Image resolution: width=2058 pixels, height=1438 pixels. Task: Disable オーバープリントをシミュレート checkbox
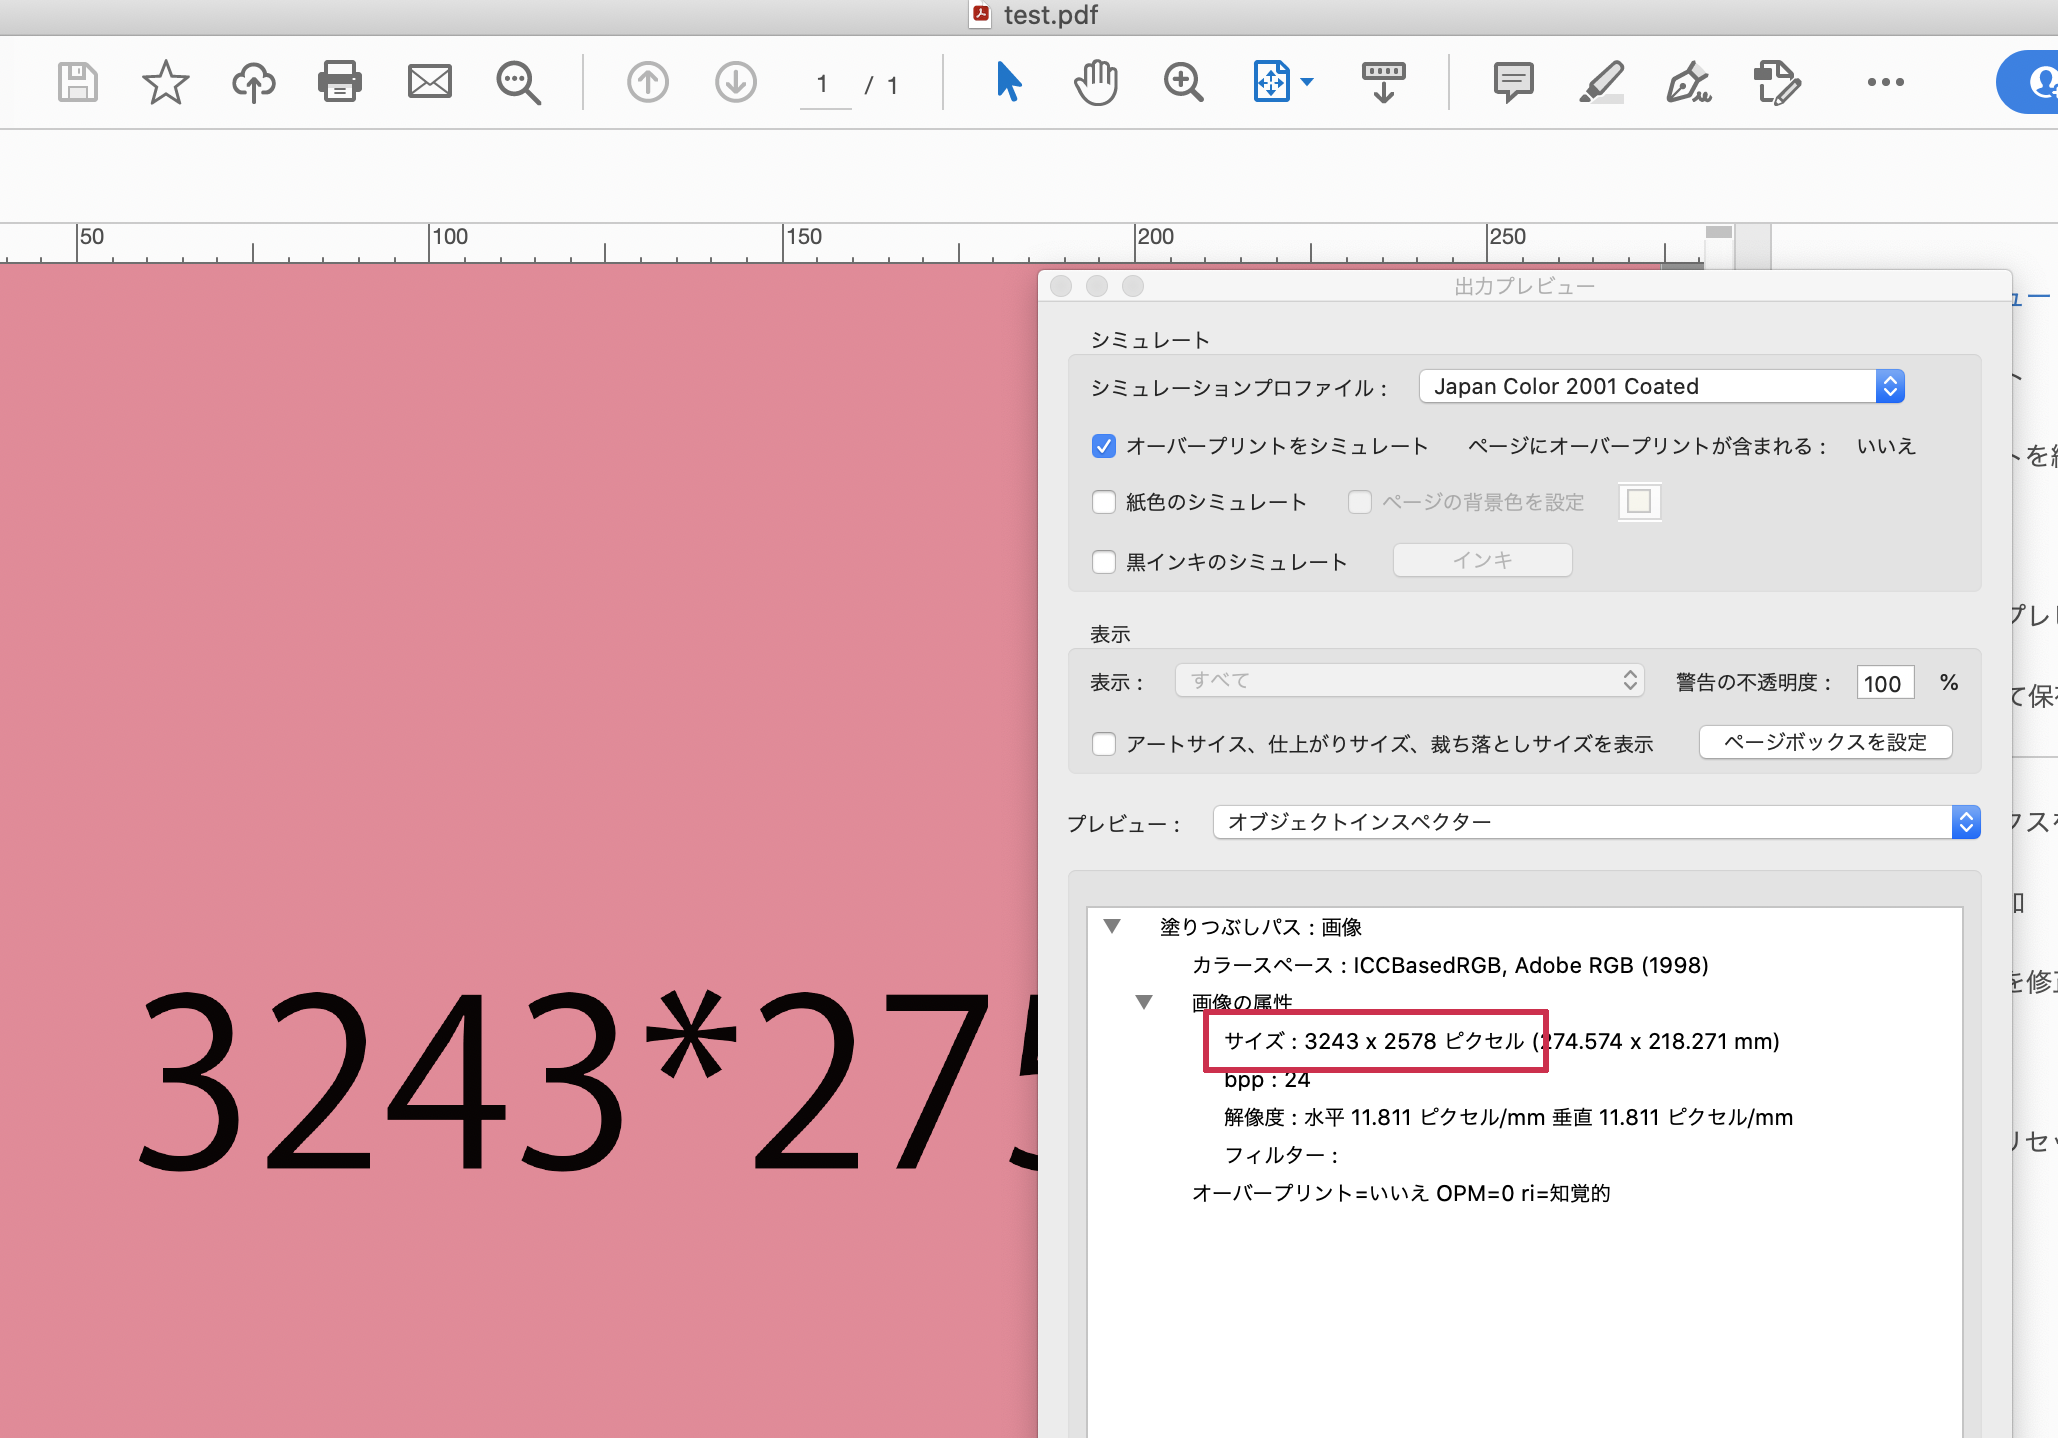pyautogui.click(x=1103, y=446)
